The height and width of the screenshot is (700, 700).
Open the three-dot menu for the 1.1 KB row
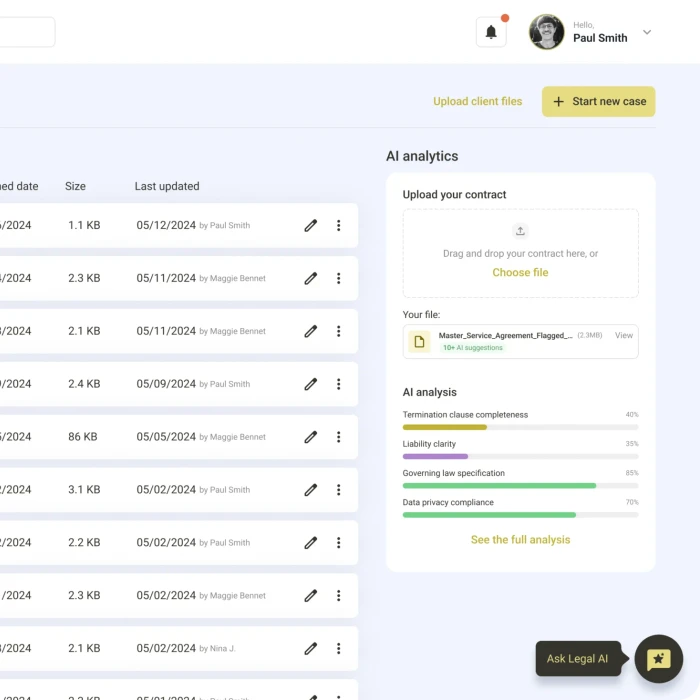click(338, 226)
